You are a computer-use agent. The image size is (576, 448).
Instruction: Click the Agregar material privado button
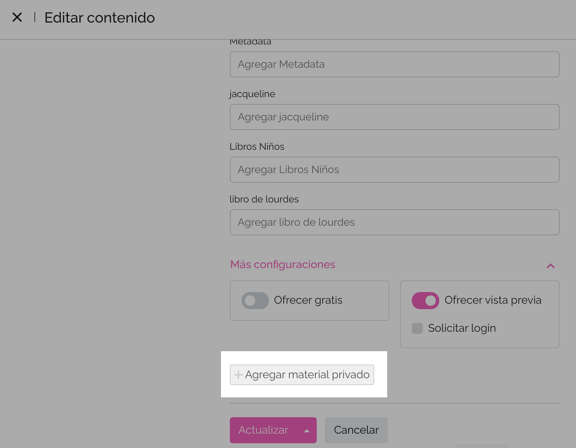[x=302, y=375]
